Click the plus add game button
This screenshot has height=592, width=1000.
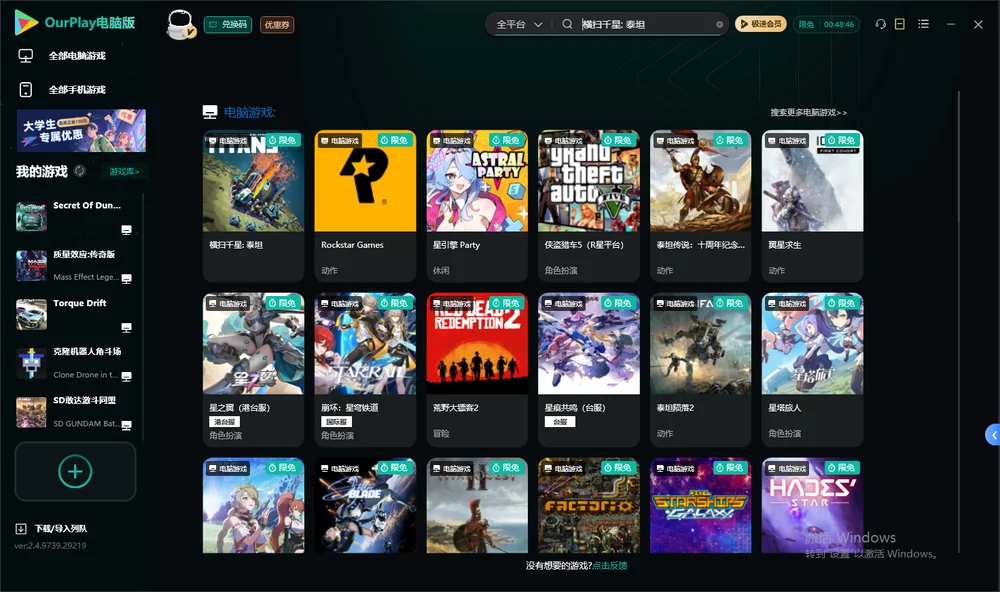click(x=75, y=471)
